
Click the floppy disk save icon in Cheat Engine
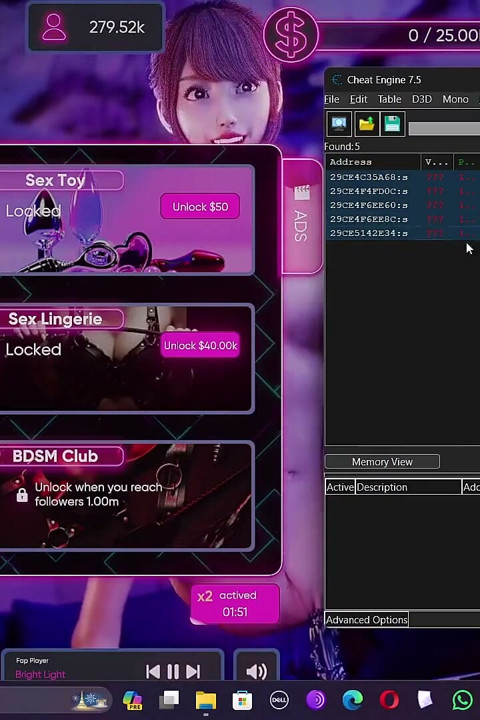click(x=392, y=124)
